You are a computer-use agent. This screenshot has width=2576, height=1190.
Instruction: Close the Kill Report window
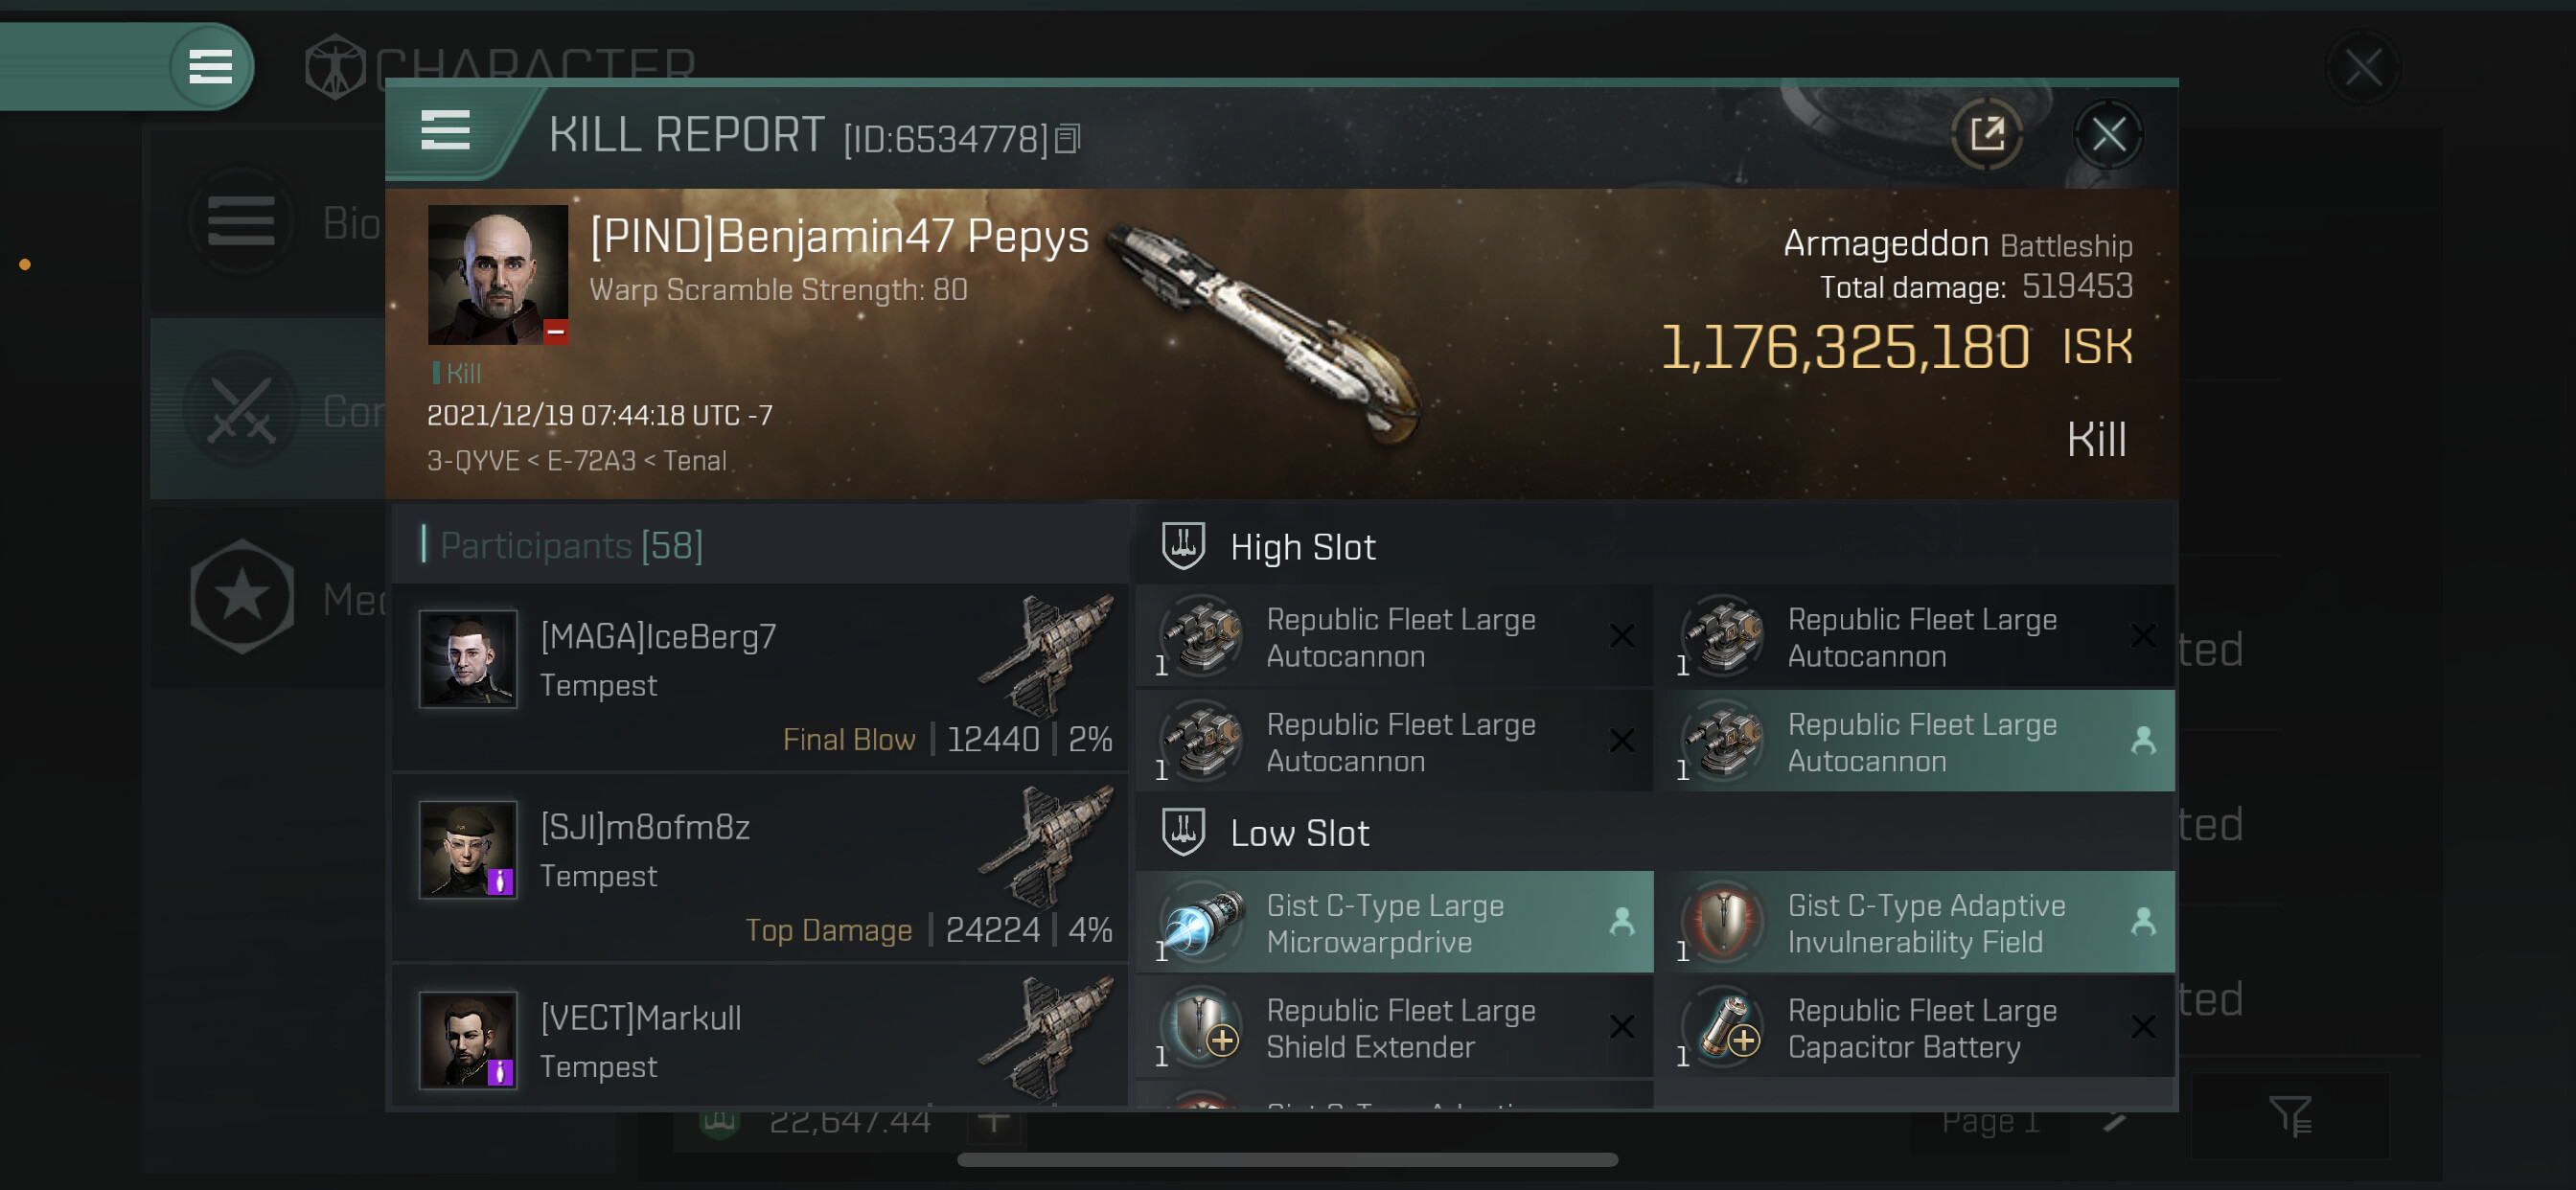point(2108,134)
